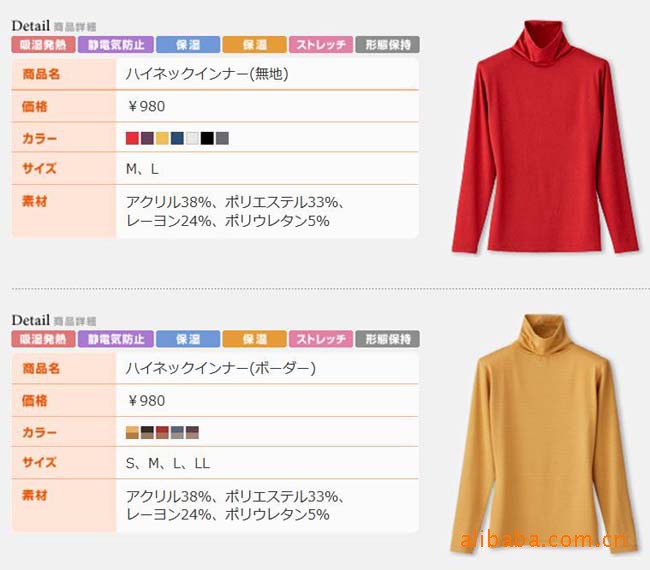Click the top blue 保湿 badge

click(188, 45)
